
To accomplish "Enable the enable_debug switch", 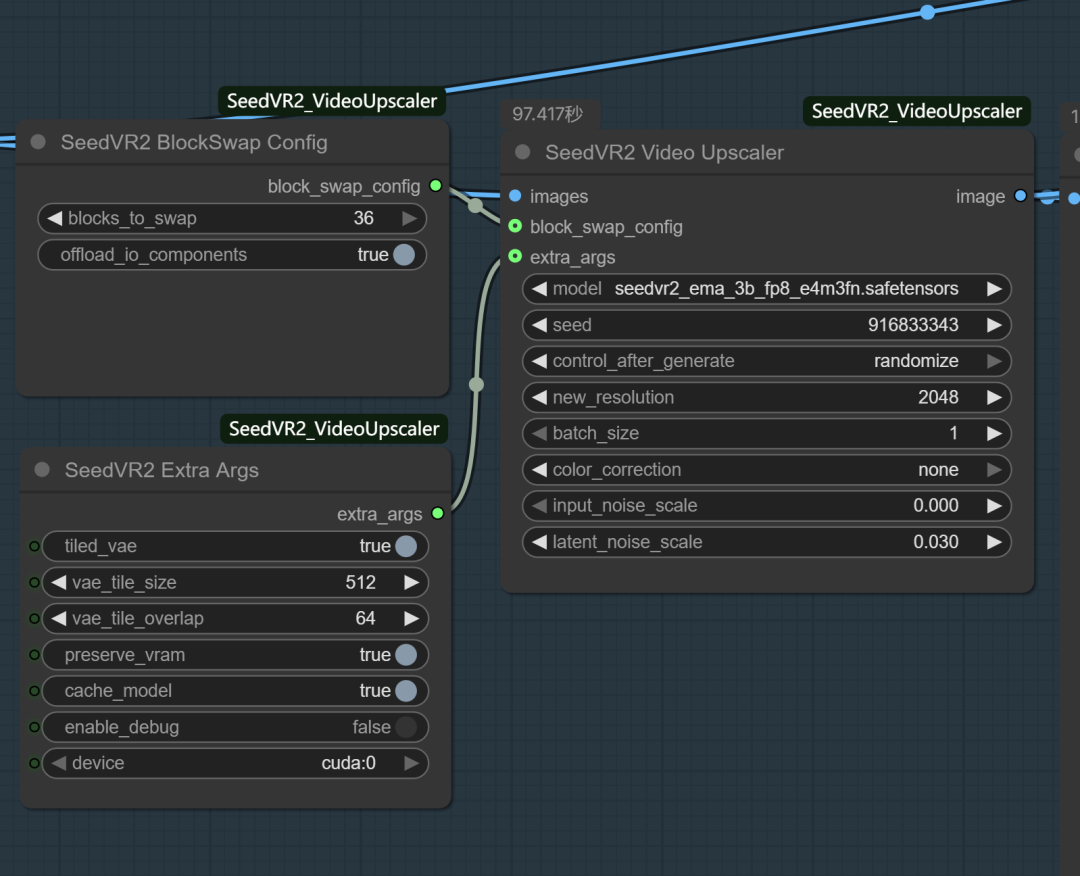I will [x=406, y=727].
